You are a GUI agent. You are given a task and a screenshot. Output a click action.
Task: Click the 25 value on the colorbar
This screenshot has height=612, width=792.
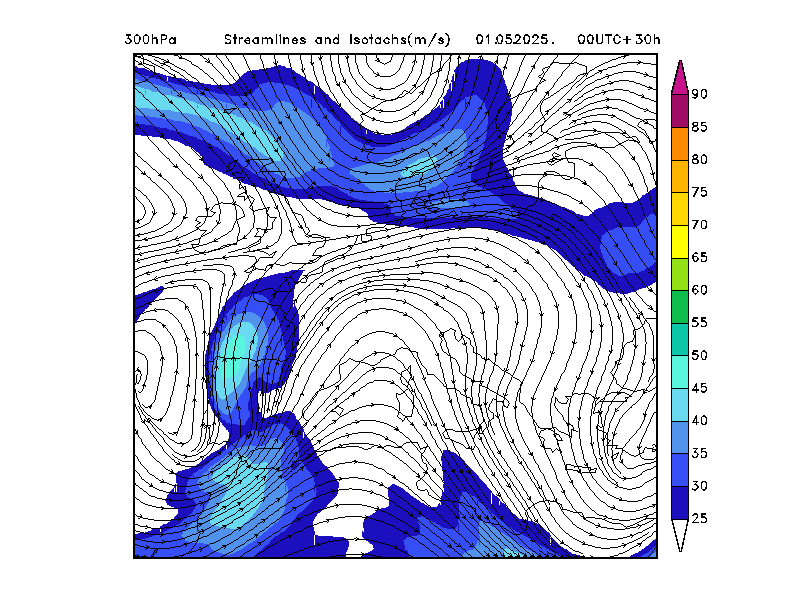(x=700, y=519)
